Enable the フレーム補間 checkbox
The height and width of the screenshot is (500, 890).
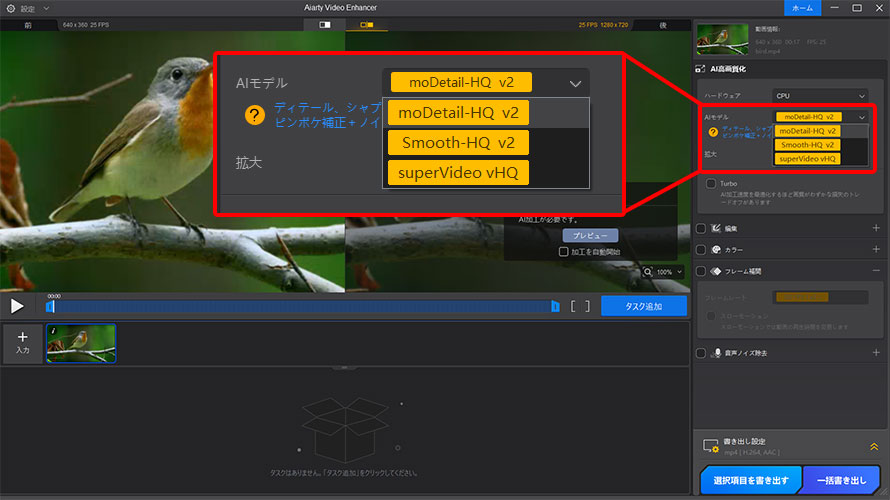[701, 271]
